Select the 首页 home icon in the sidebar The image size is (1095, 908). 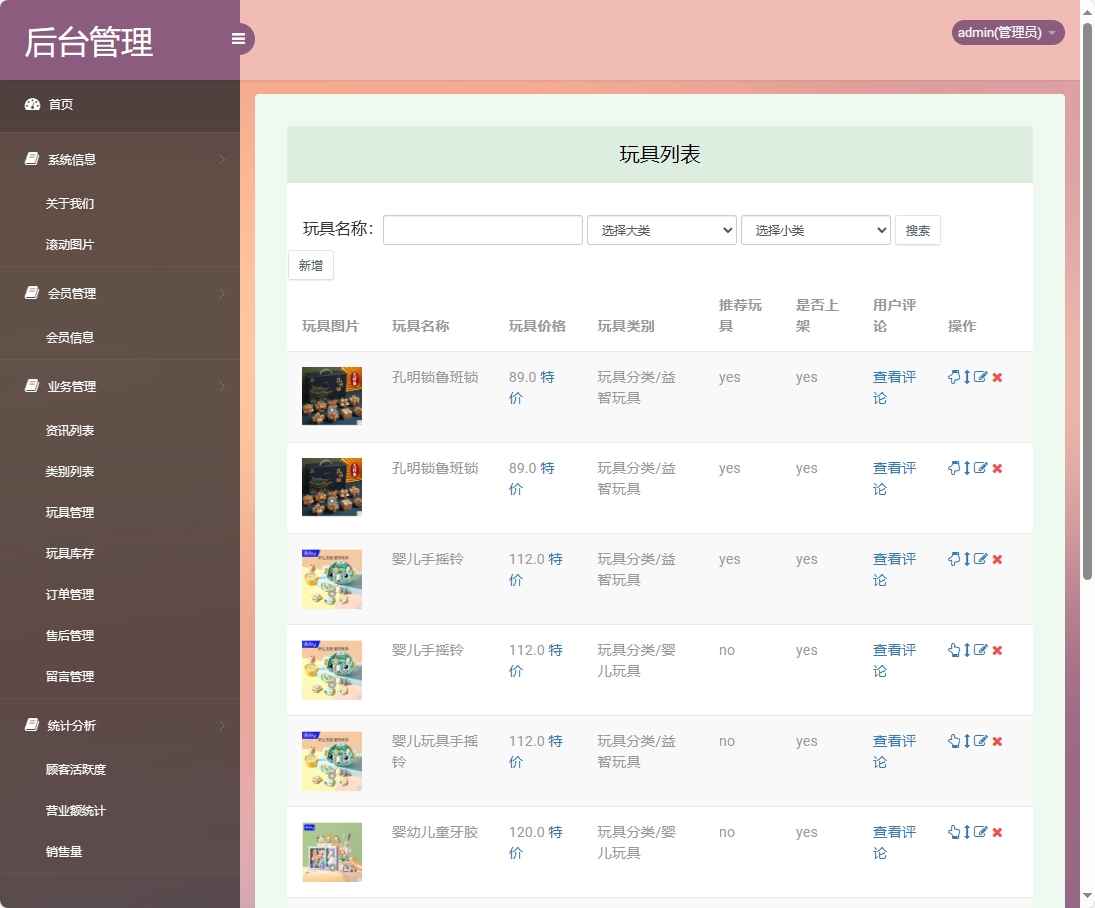click(30, 104)
